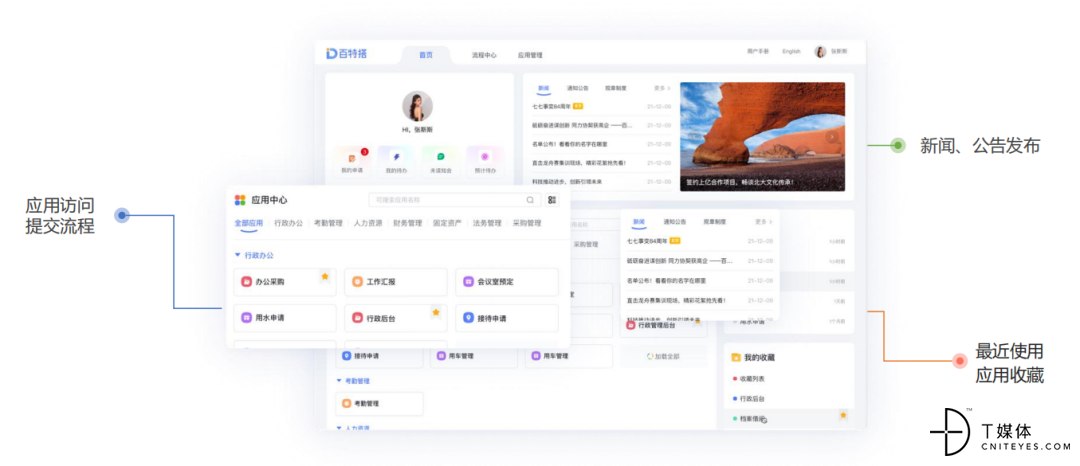Open the 工作汇报 app icon
The image size is (1080, 466).
click(357, 282)
